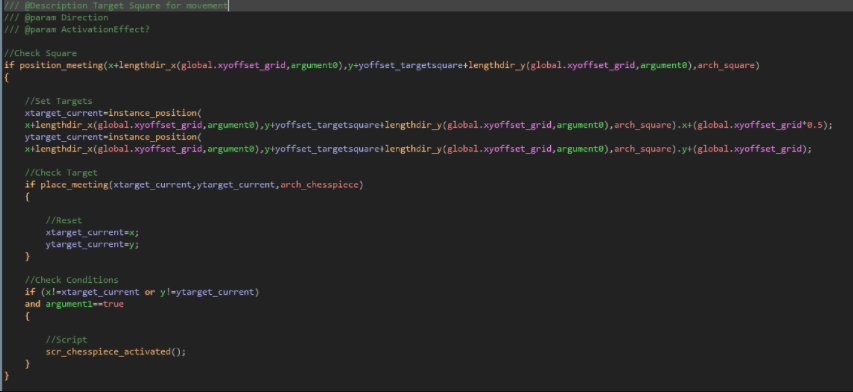
Task: Click the '//Set Targets' comment
Action: point(58,101)
